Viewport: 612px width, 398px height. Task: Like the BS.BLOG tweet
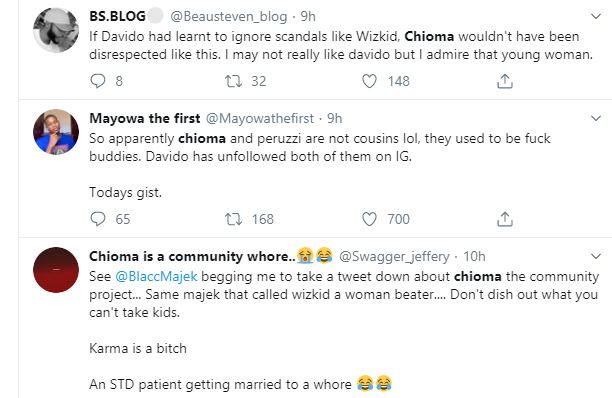click(x=369, y=81)
